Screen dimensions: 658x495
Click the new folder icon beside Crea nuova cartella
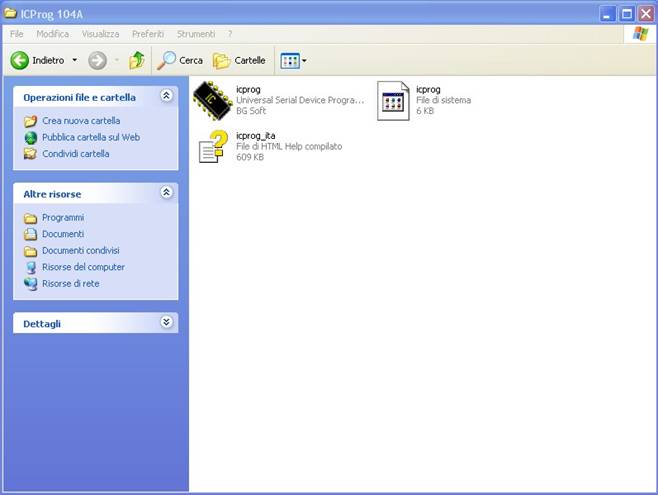coord(30,121)
